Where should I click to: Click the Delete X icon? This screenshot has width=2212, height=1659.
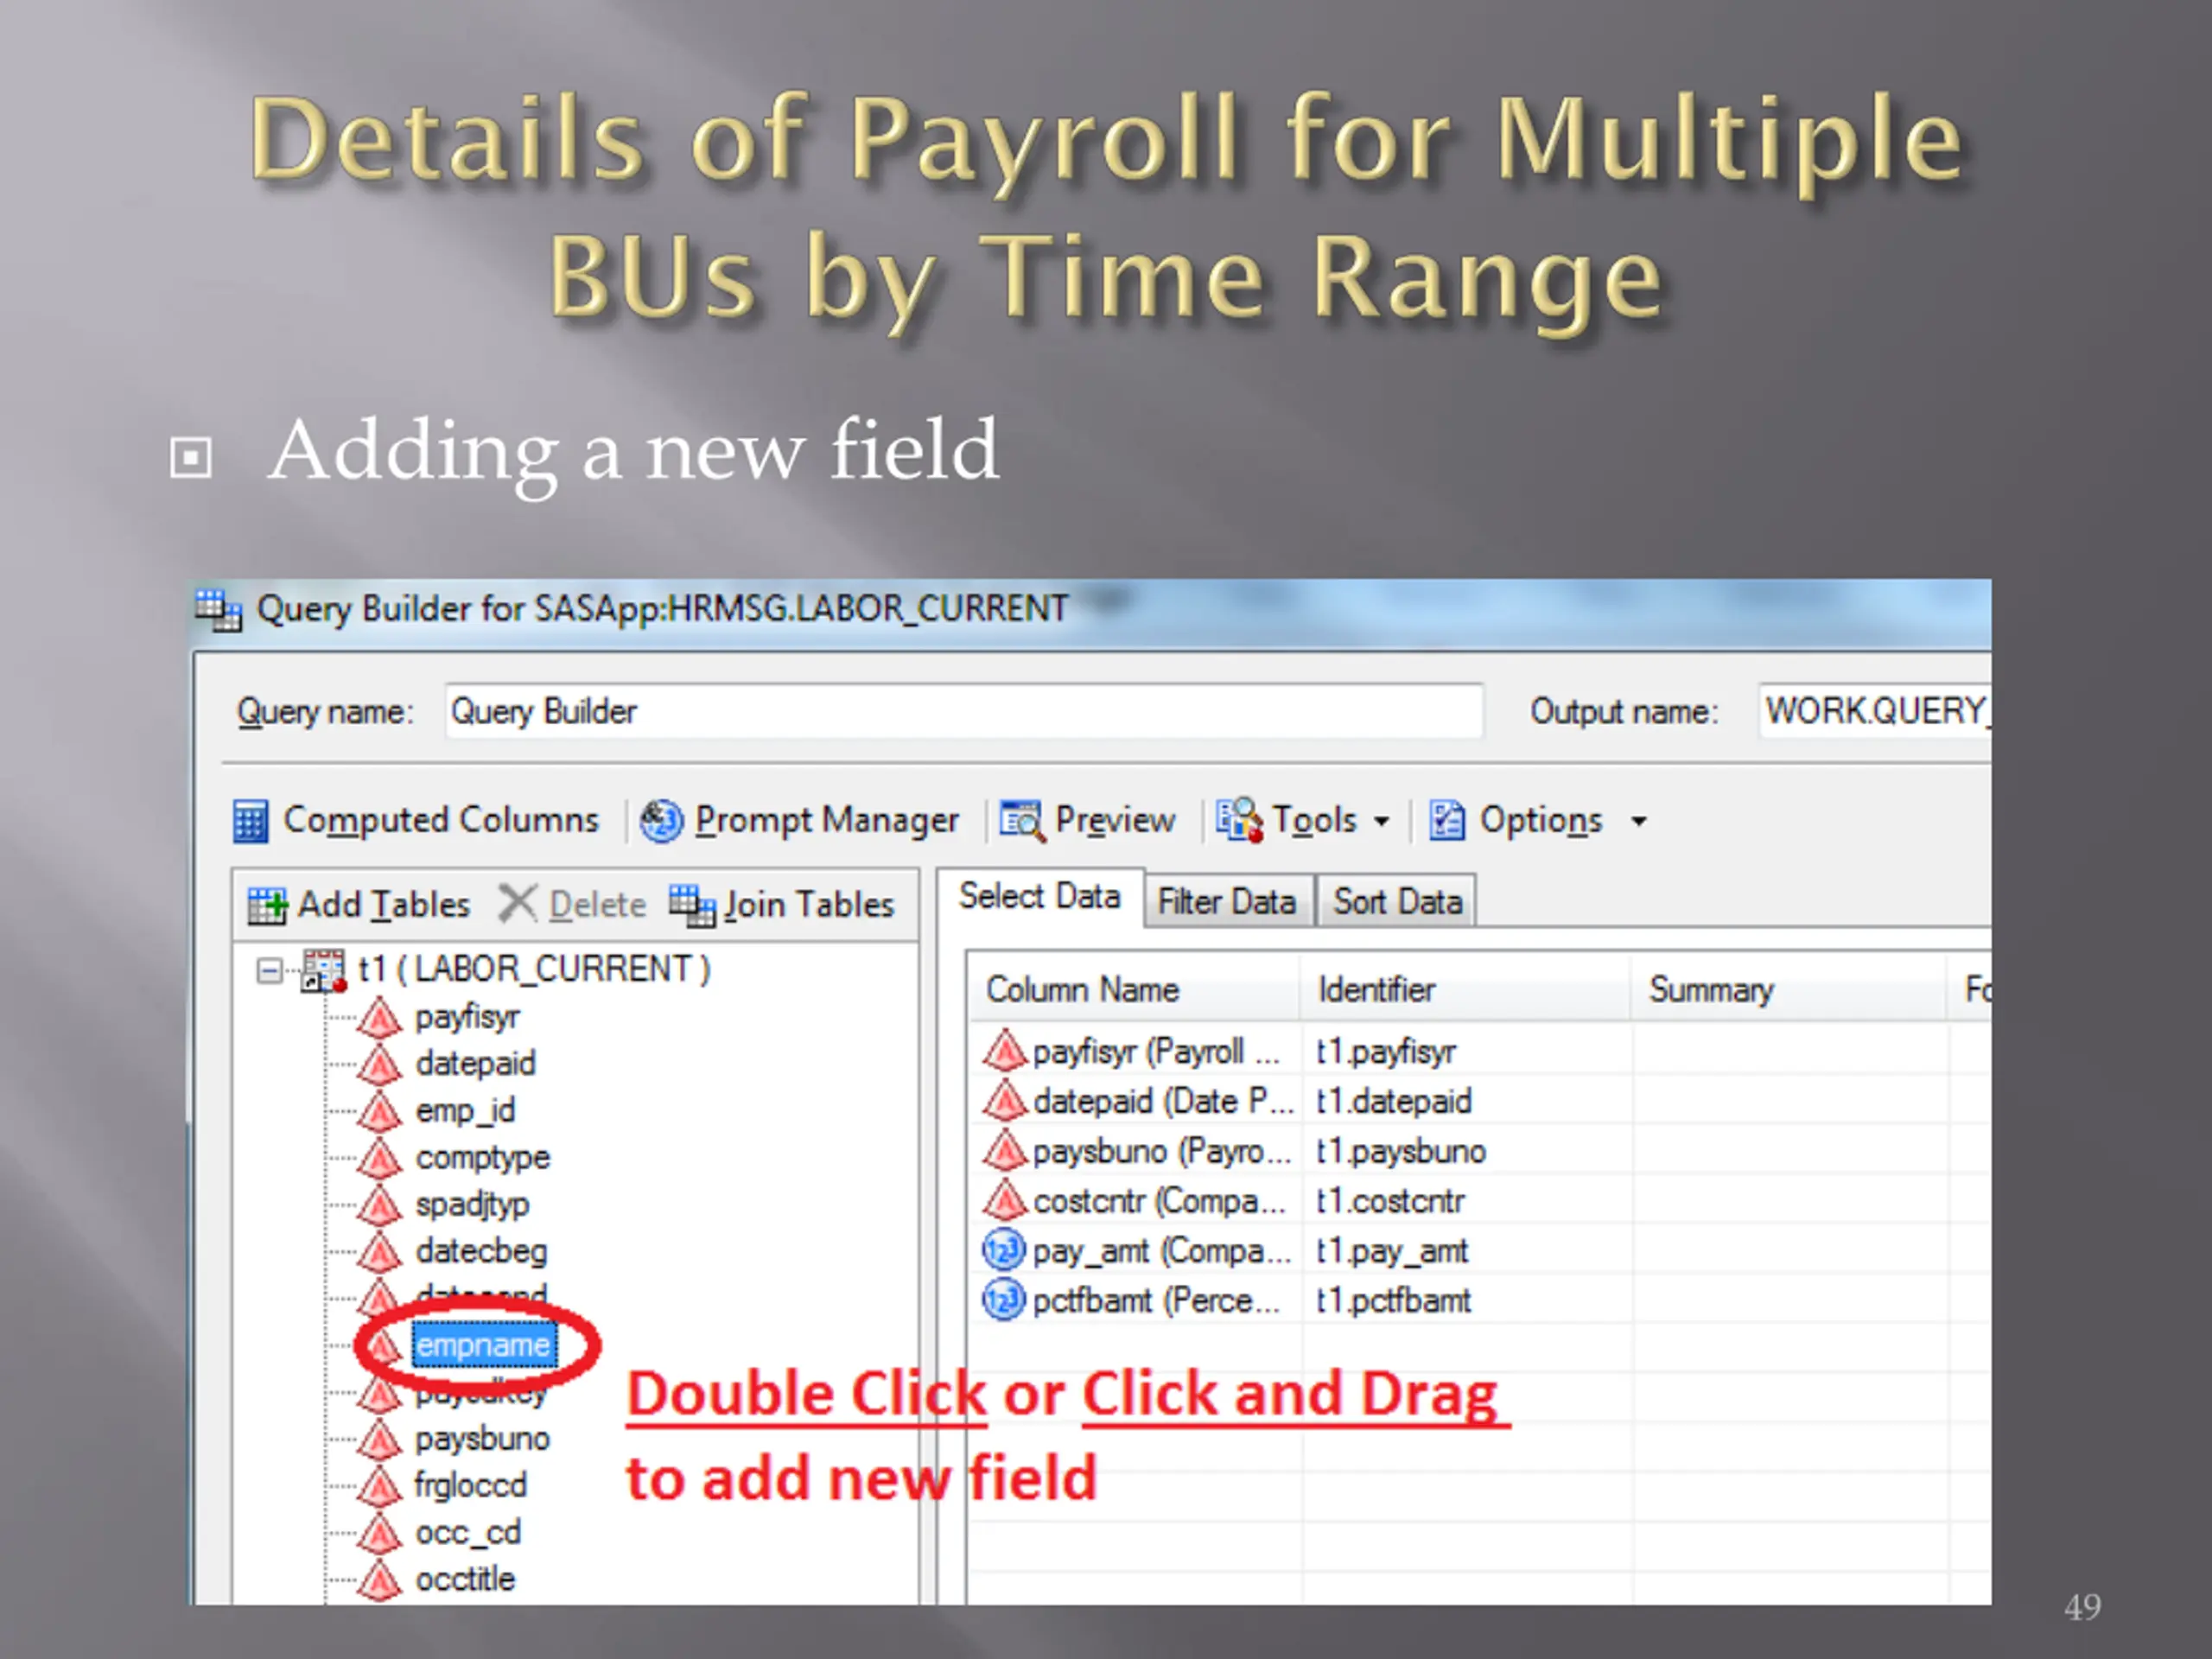pos(517,904)
